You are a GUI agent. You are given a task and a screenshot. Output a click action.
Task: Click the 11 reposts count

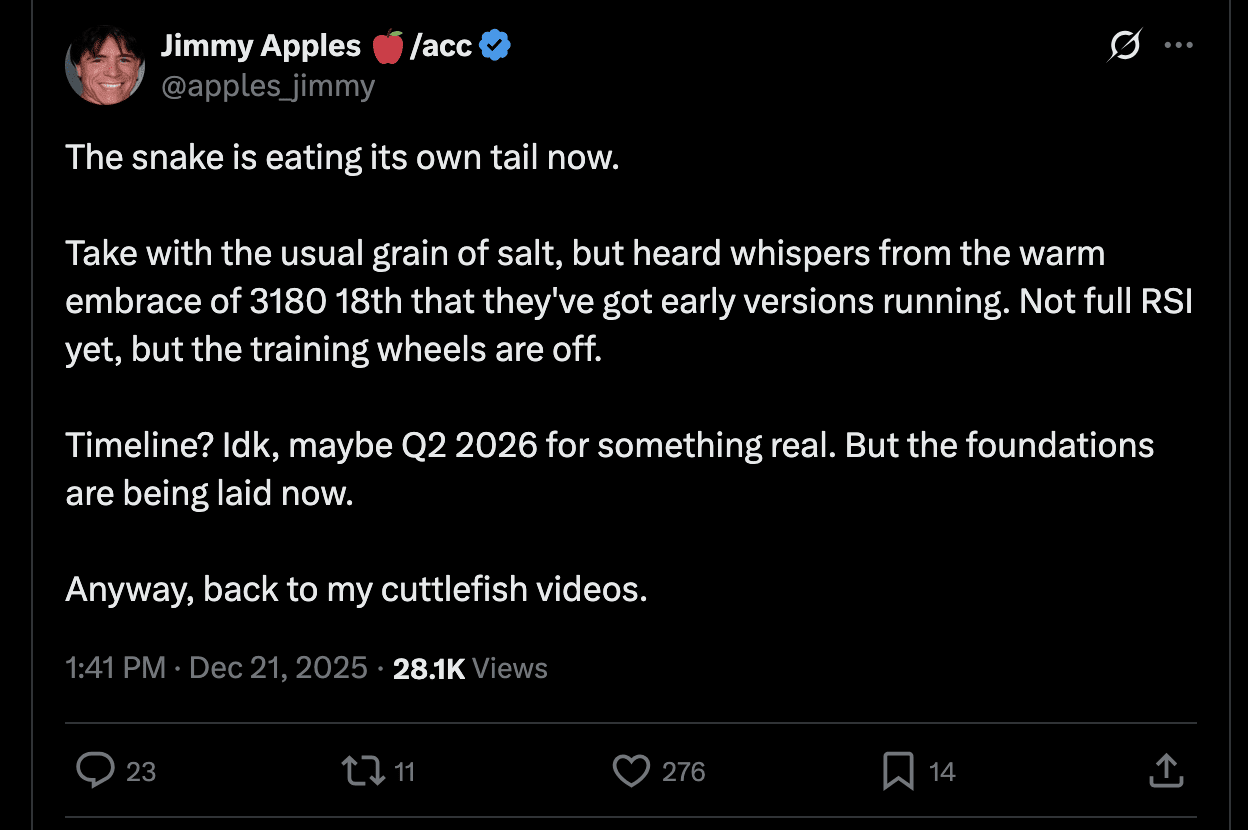pos(404,771)
